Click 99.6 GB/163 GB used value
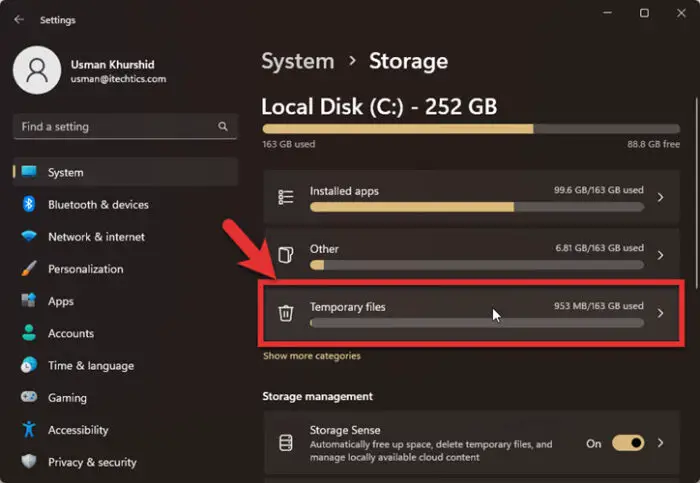The width and height of the screenshot is (700, 483). point(599,190)
